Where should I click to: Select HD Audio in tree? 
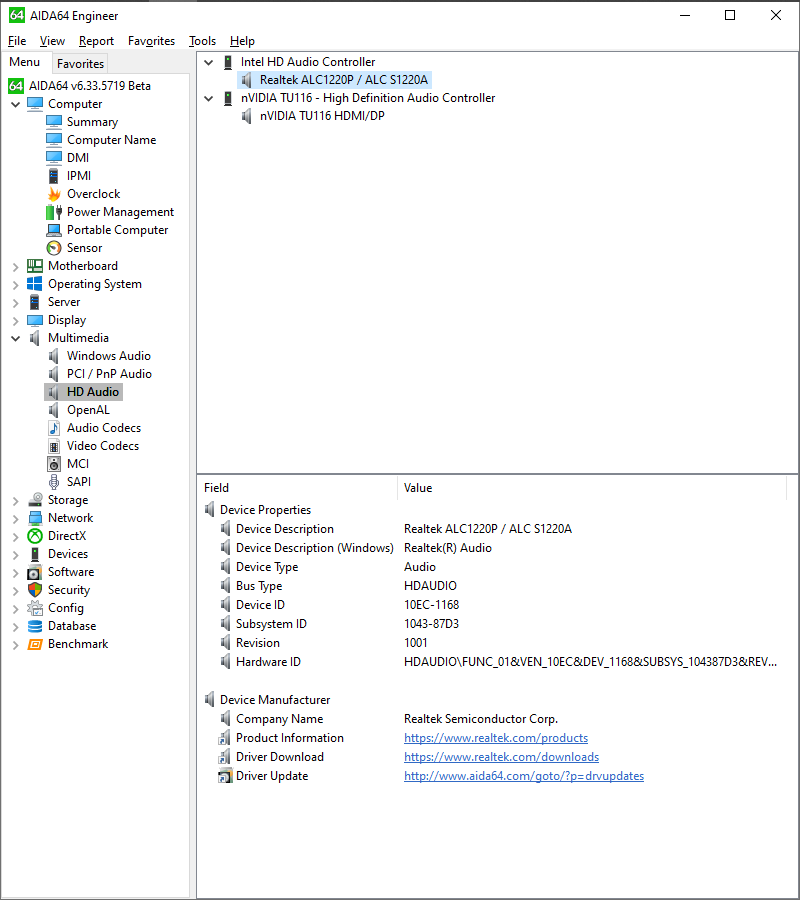(x=92, y=392)
